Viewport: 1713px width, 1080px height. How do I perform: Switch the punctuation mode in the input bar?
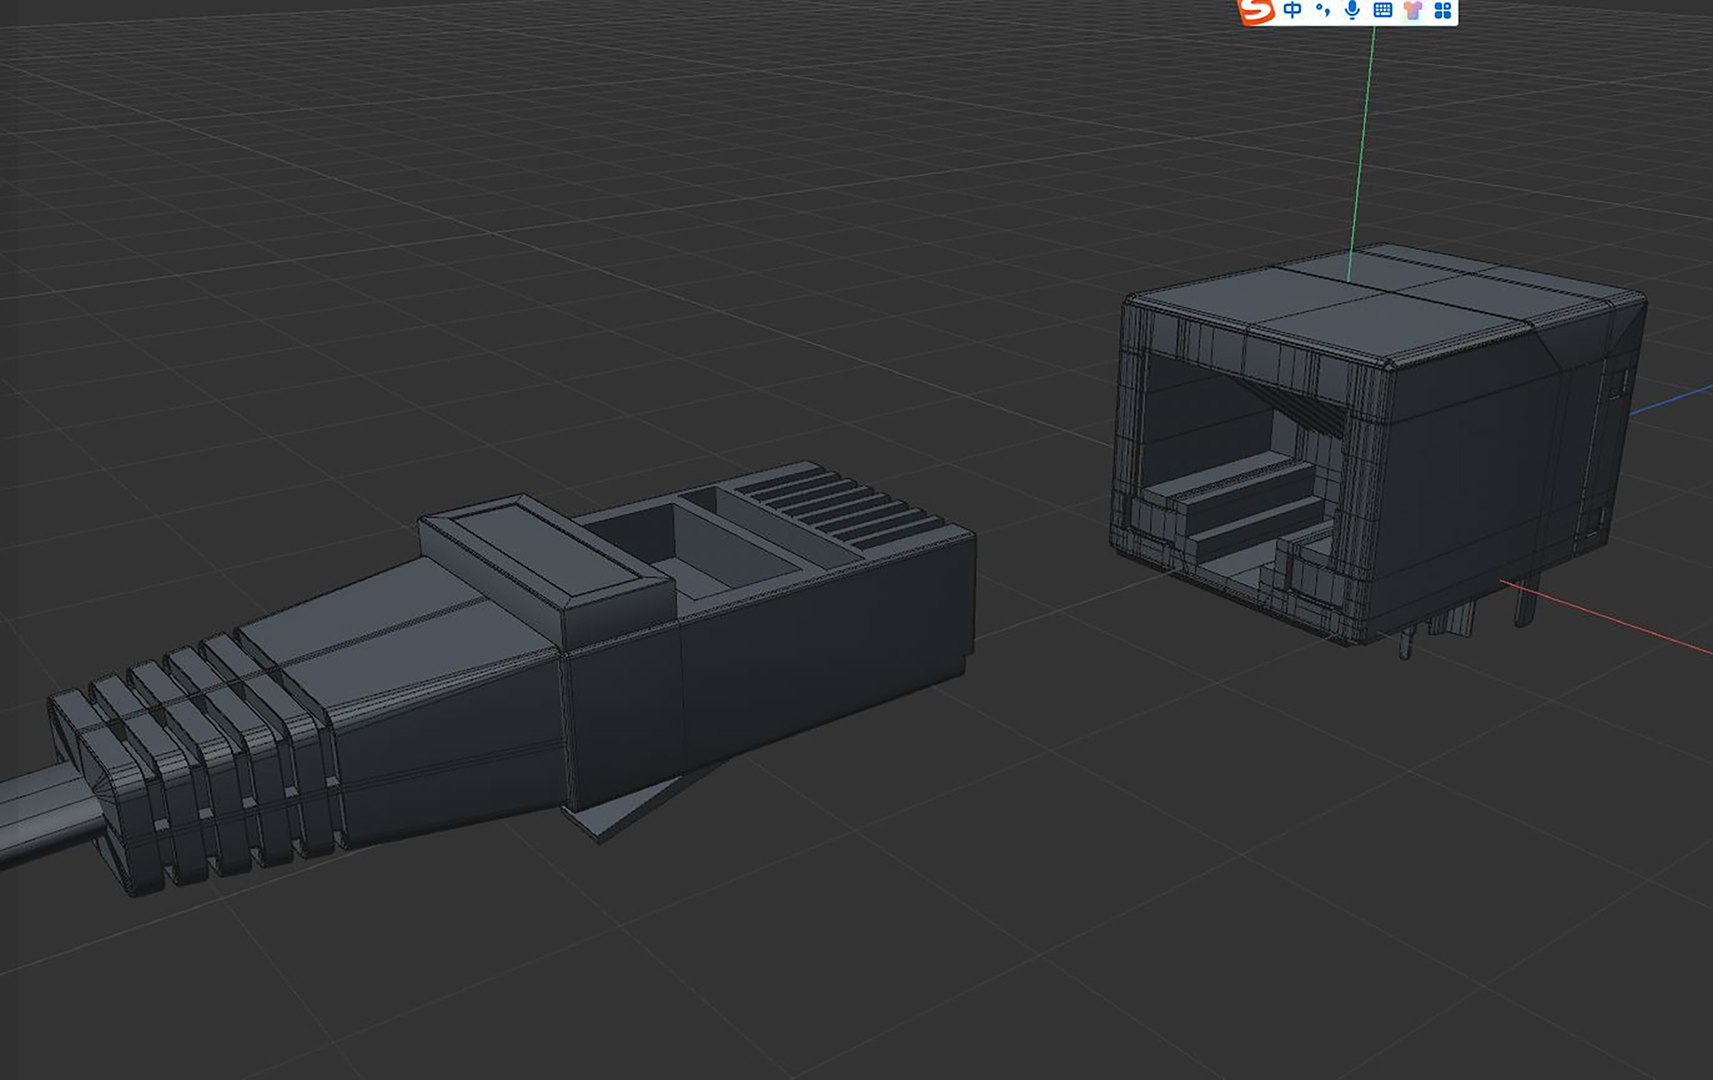1323,10
